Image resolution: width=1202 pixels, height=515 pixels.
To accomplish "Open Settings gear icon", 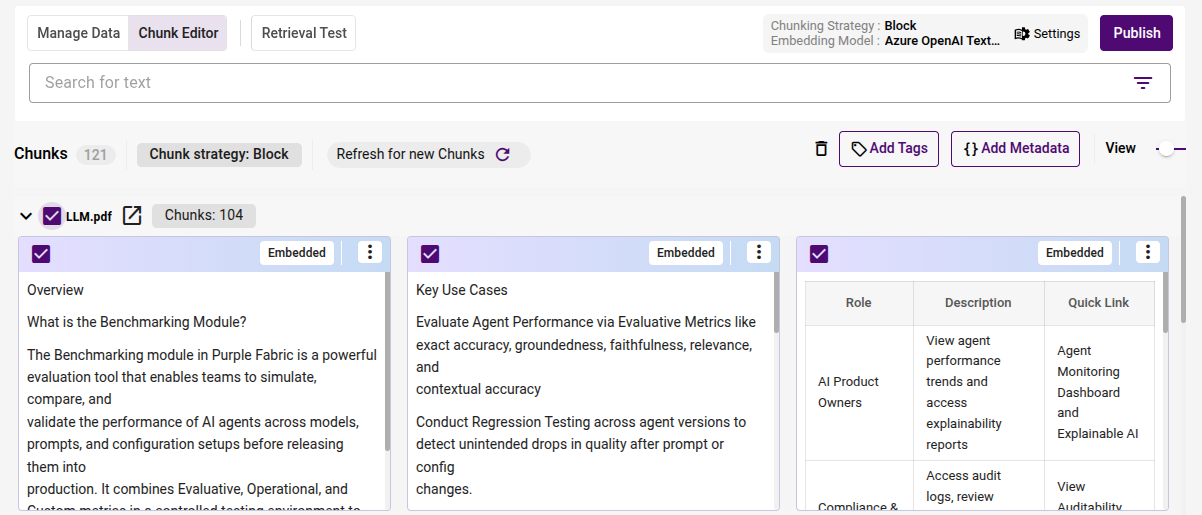I will click(x=1022, y=34).
